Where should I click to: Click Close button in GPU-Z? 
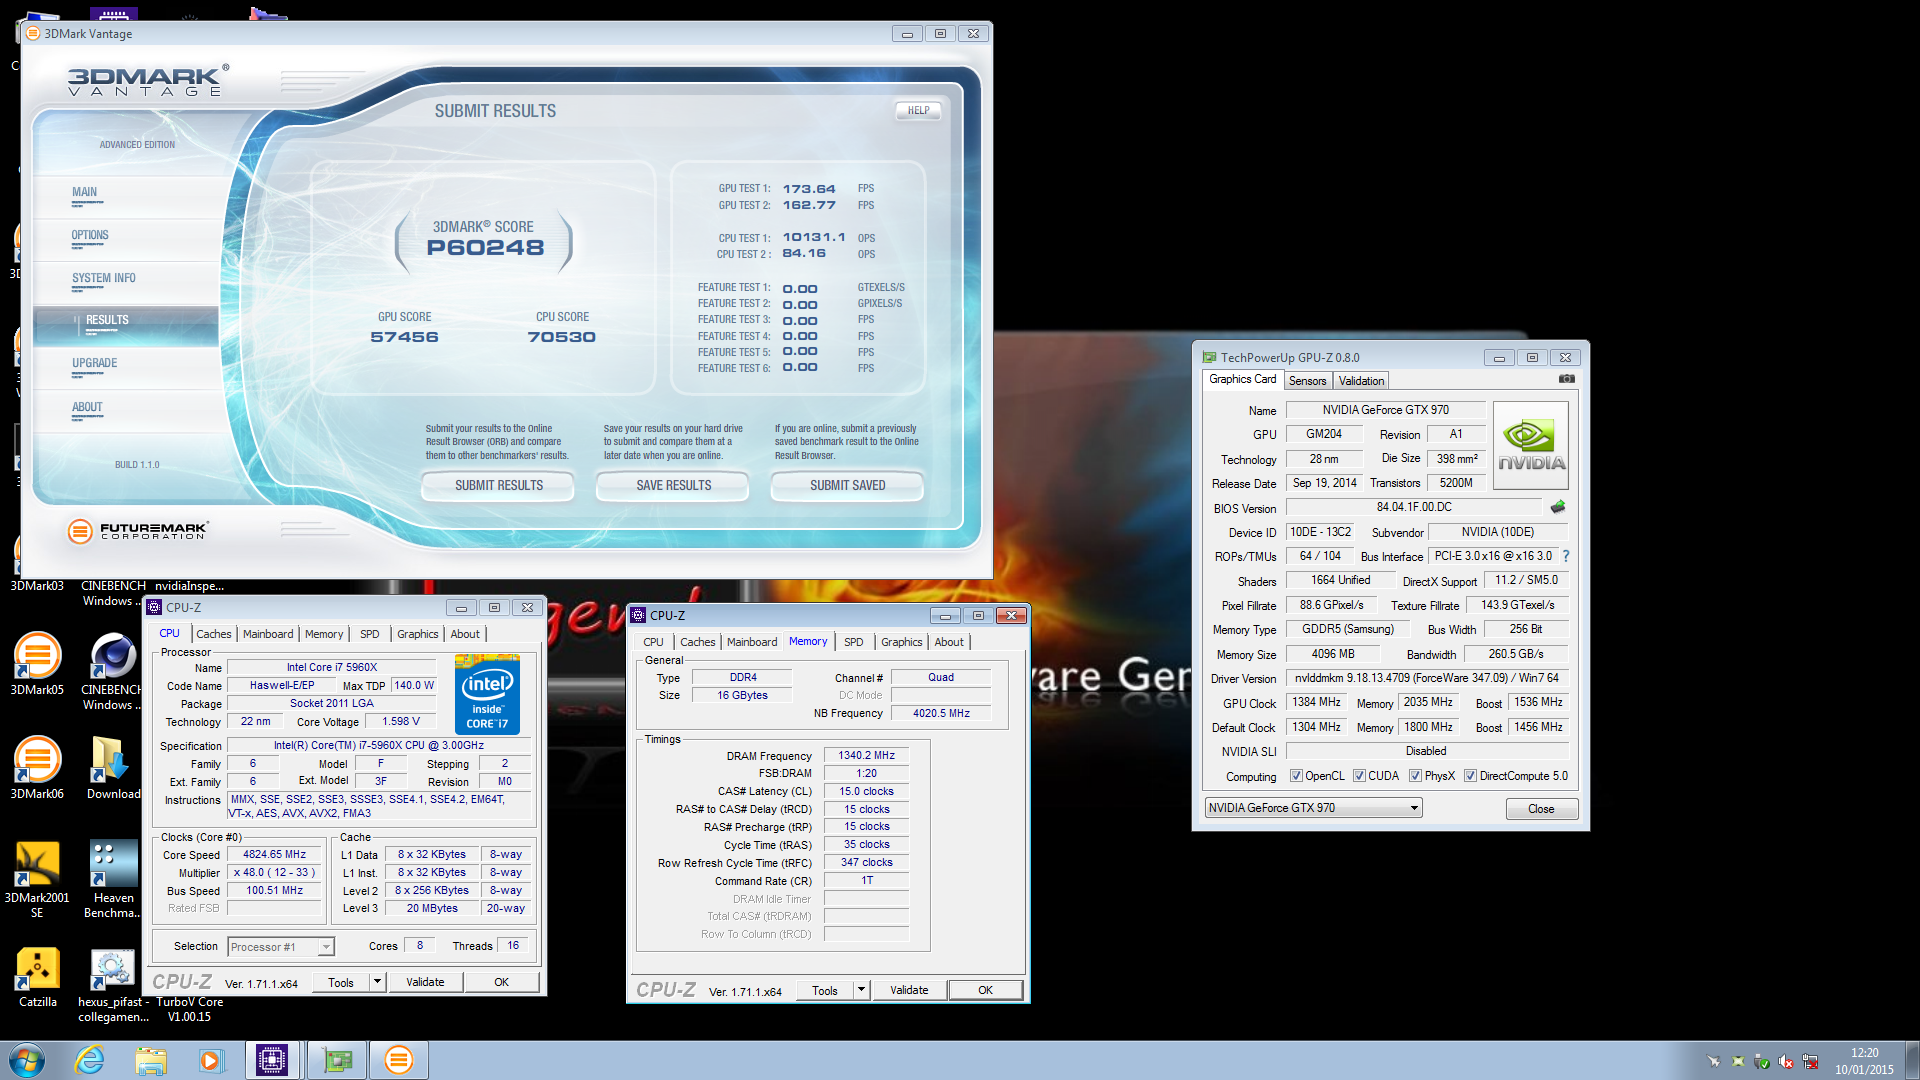tap(1541, 809)
